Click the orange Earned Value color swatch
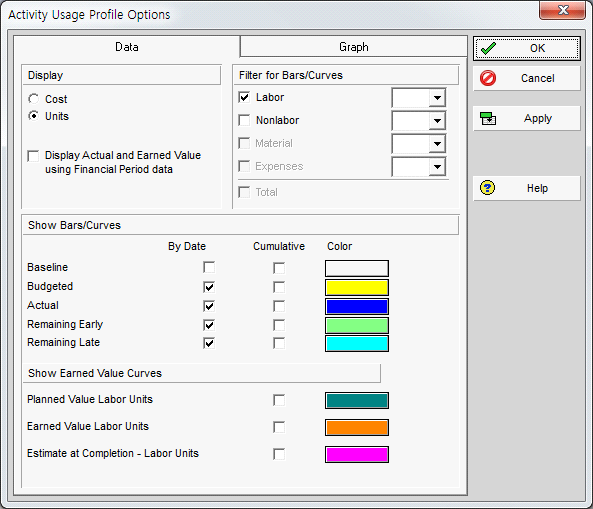 357,427
